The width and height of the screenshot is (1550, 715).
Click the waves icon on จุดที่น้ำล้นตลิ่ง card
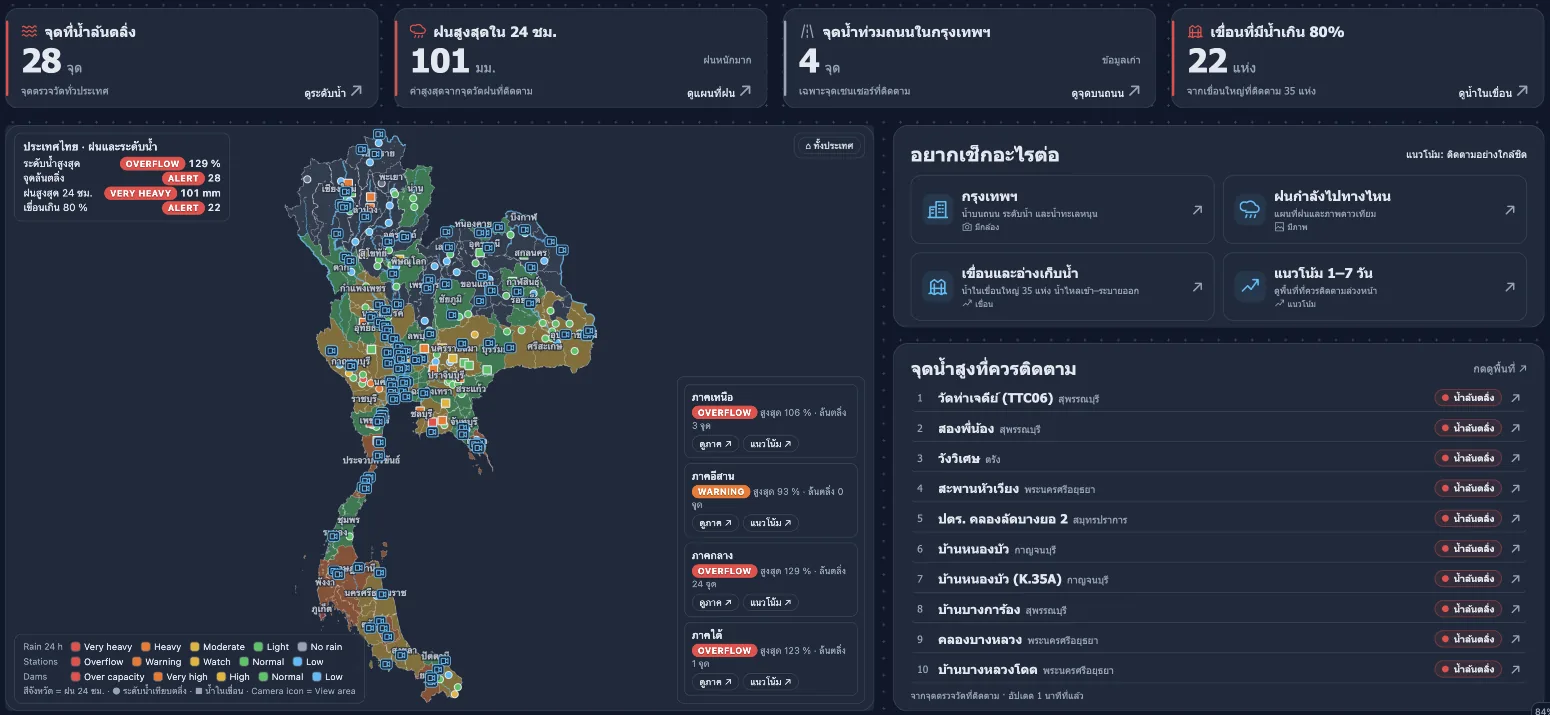(29, 32)
